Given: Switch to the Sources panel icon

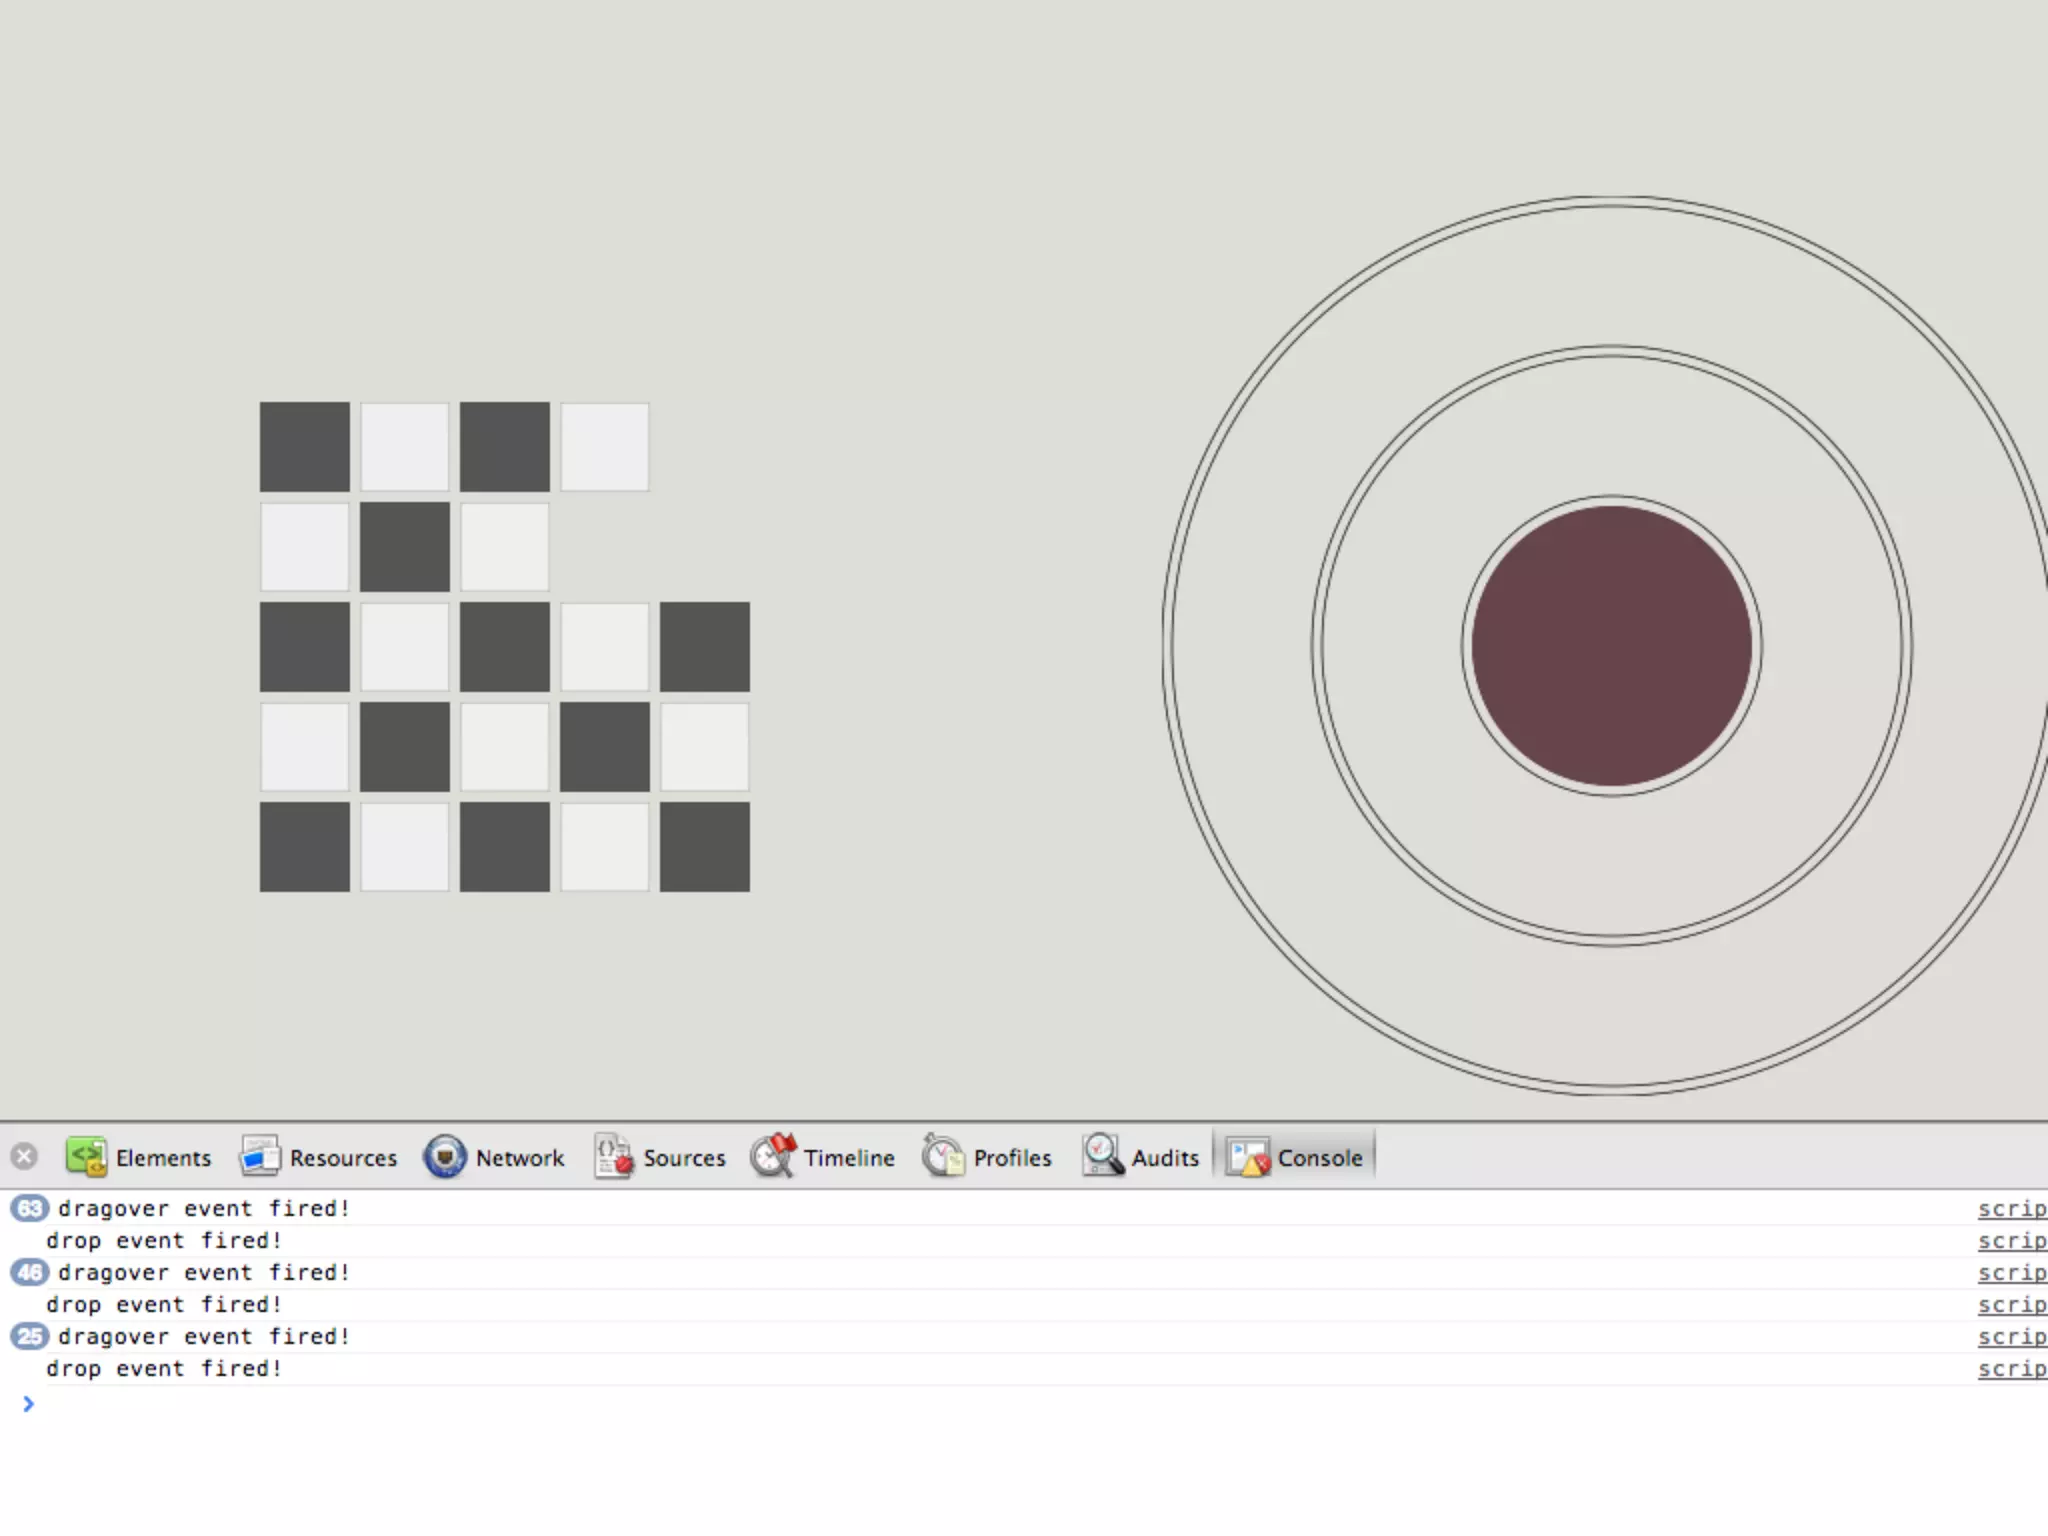Looking at the screenshot, I should (614, 1157).
